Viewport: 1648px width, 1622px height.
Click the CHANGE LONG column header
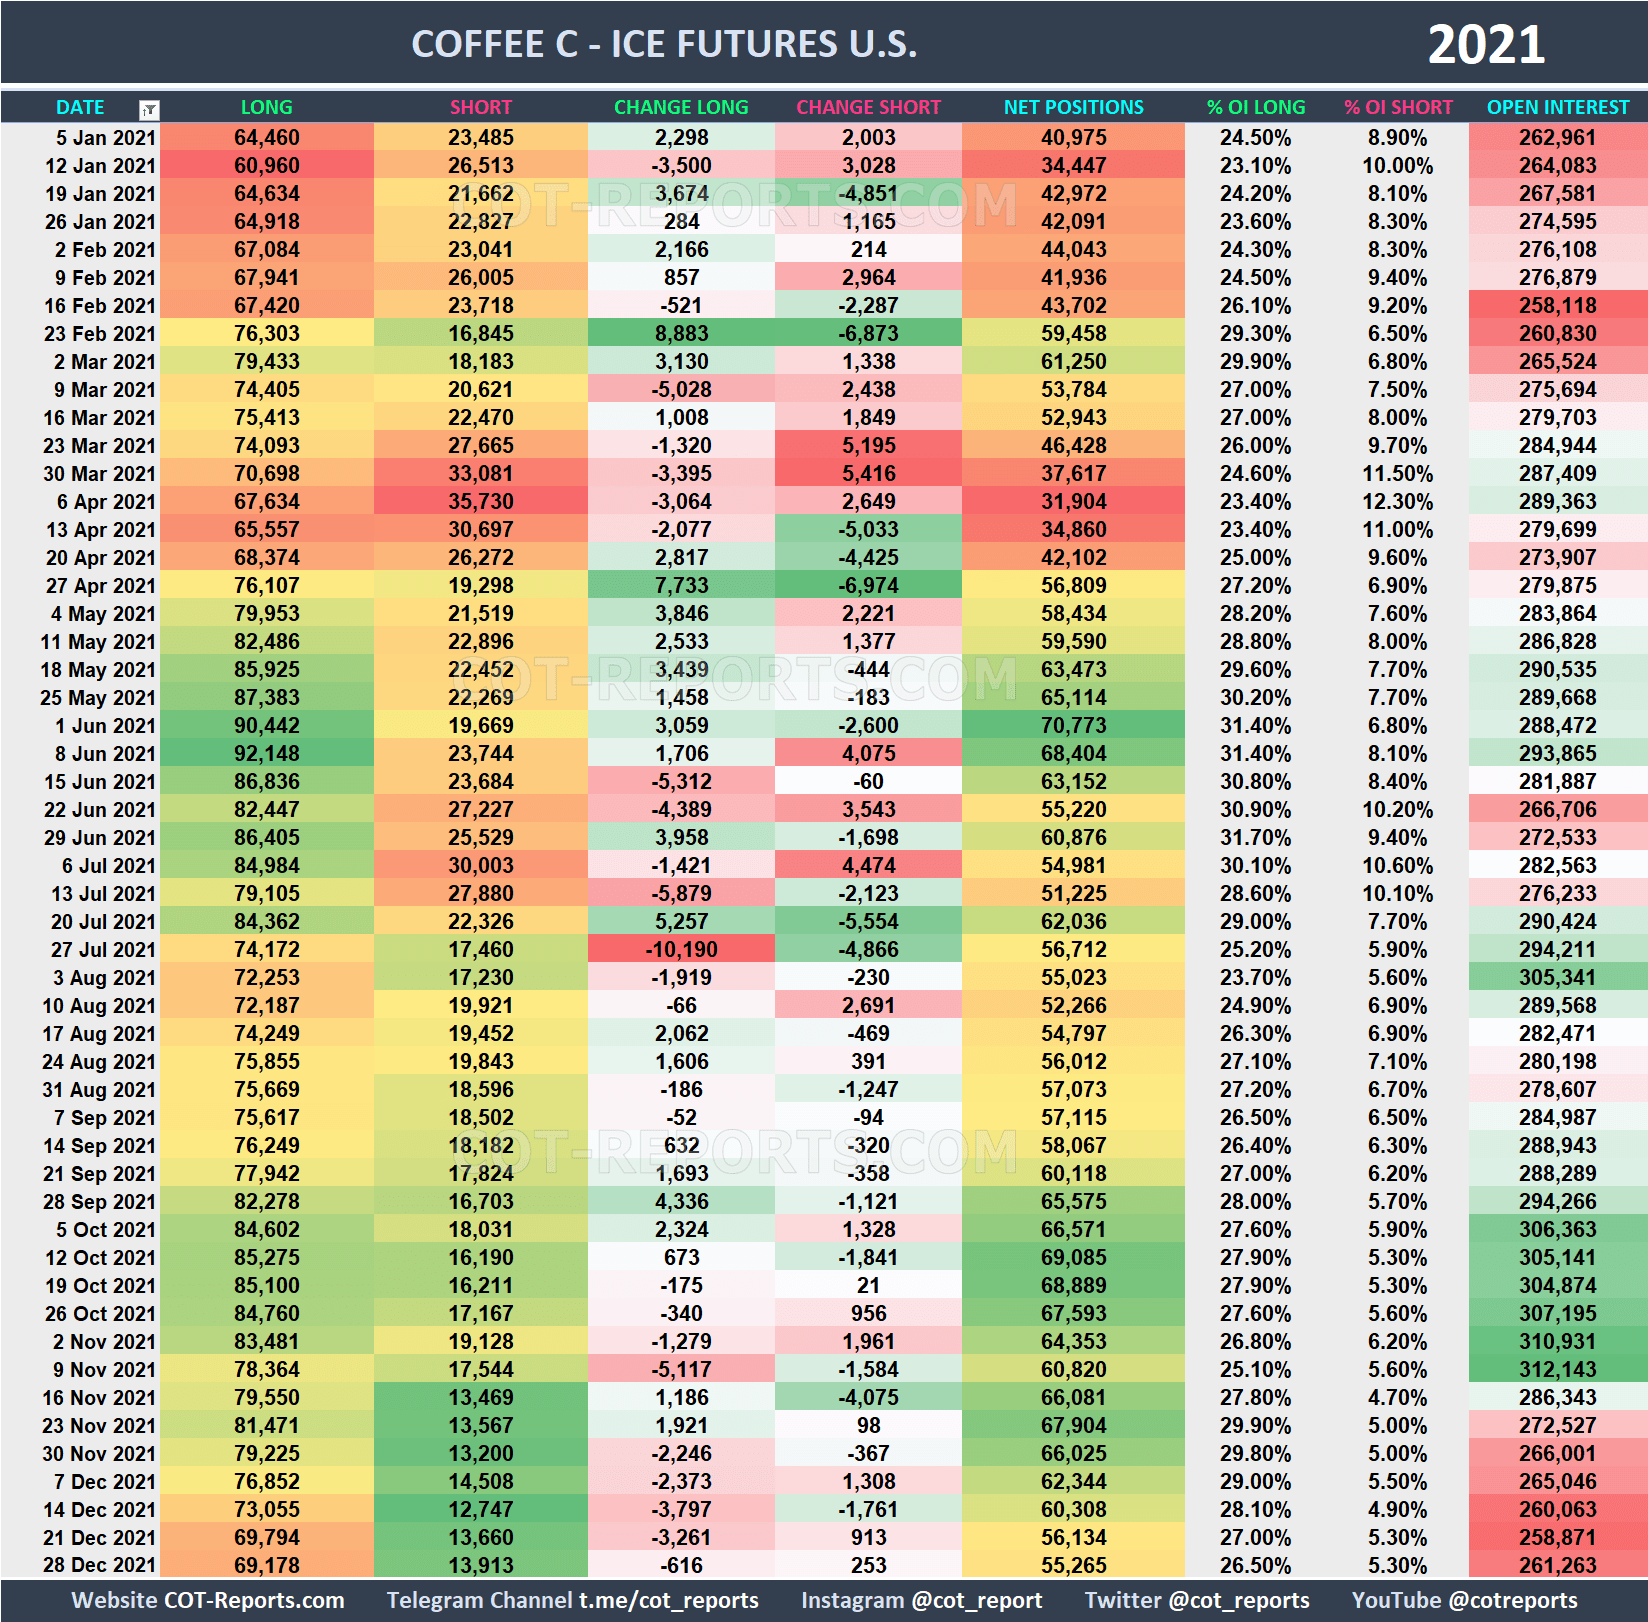[680, 107]
